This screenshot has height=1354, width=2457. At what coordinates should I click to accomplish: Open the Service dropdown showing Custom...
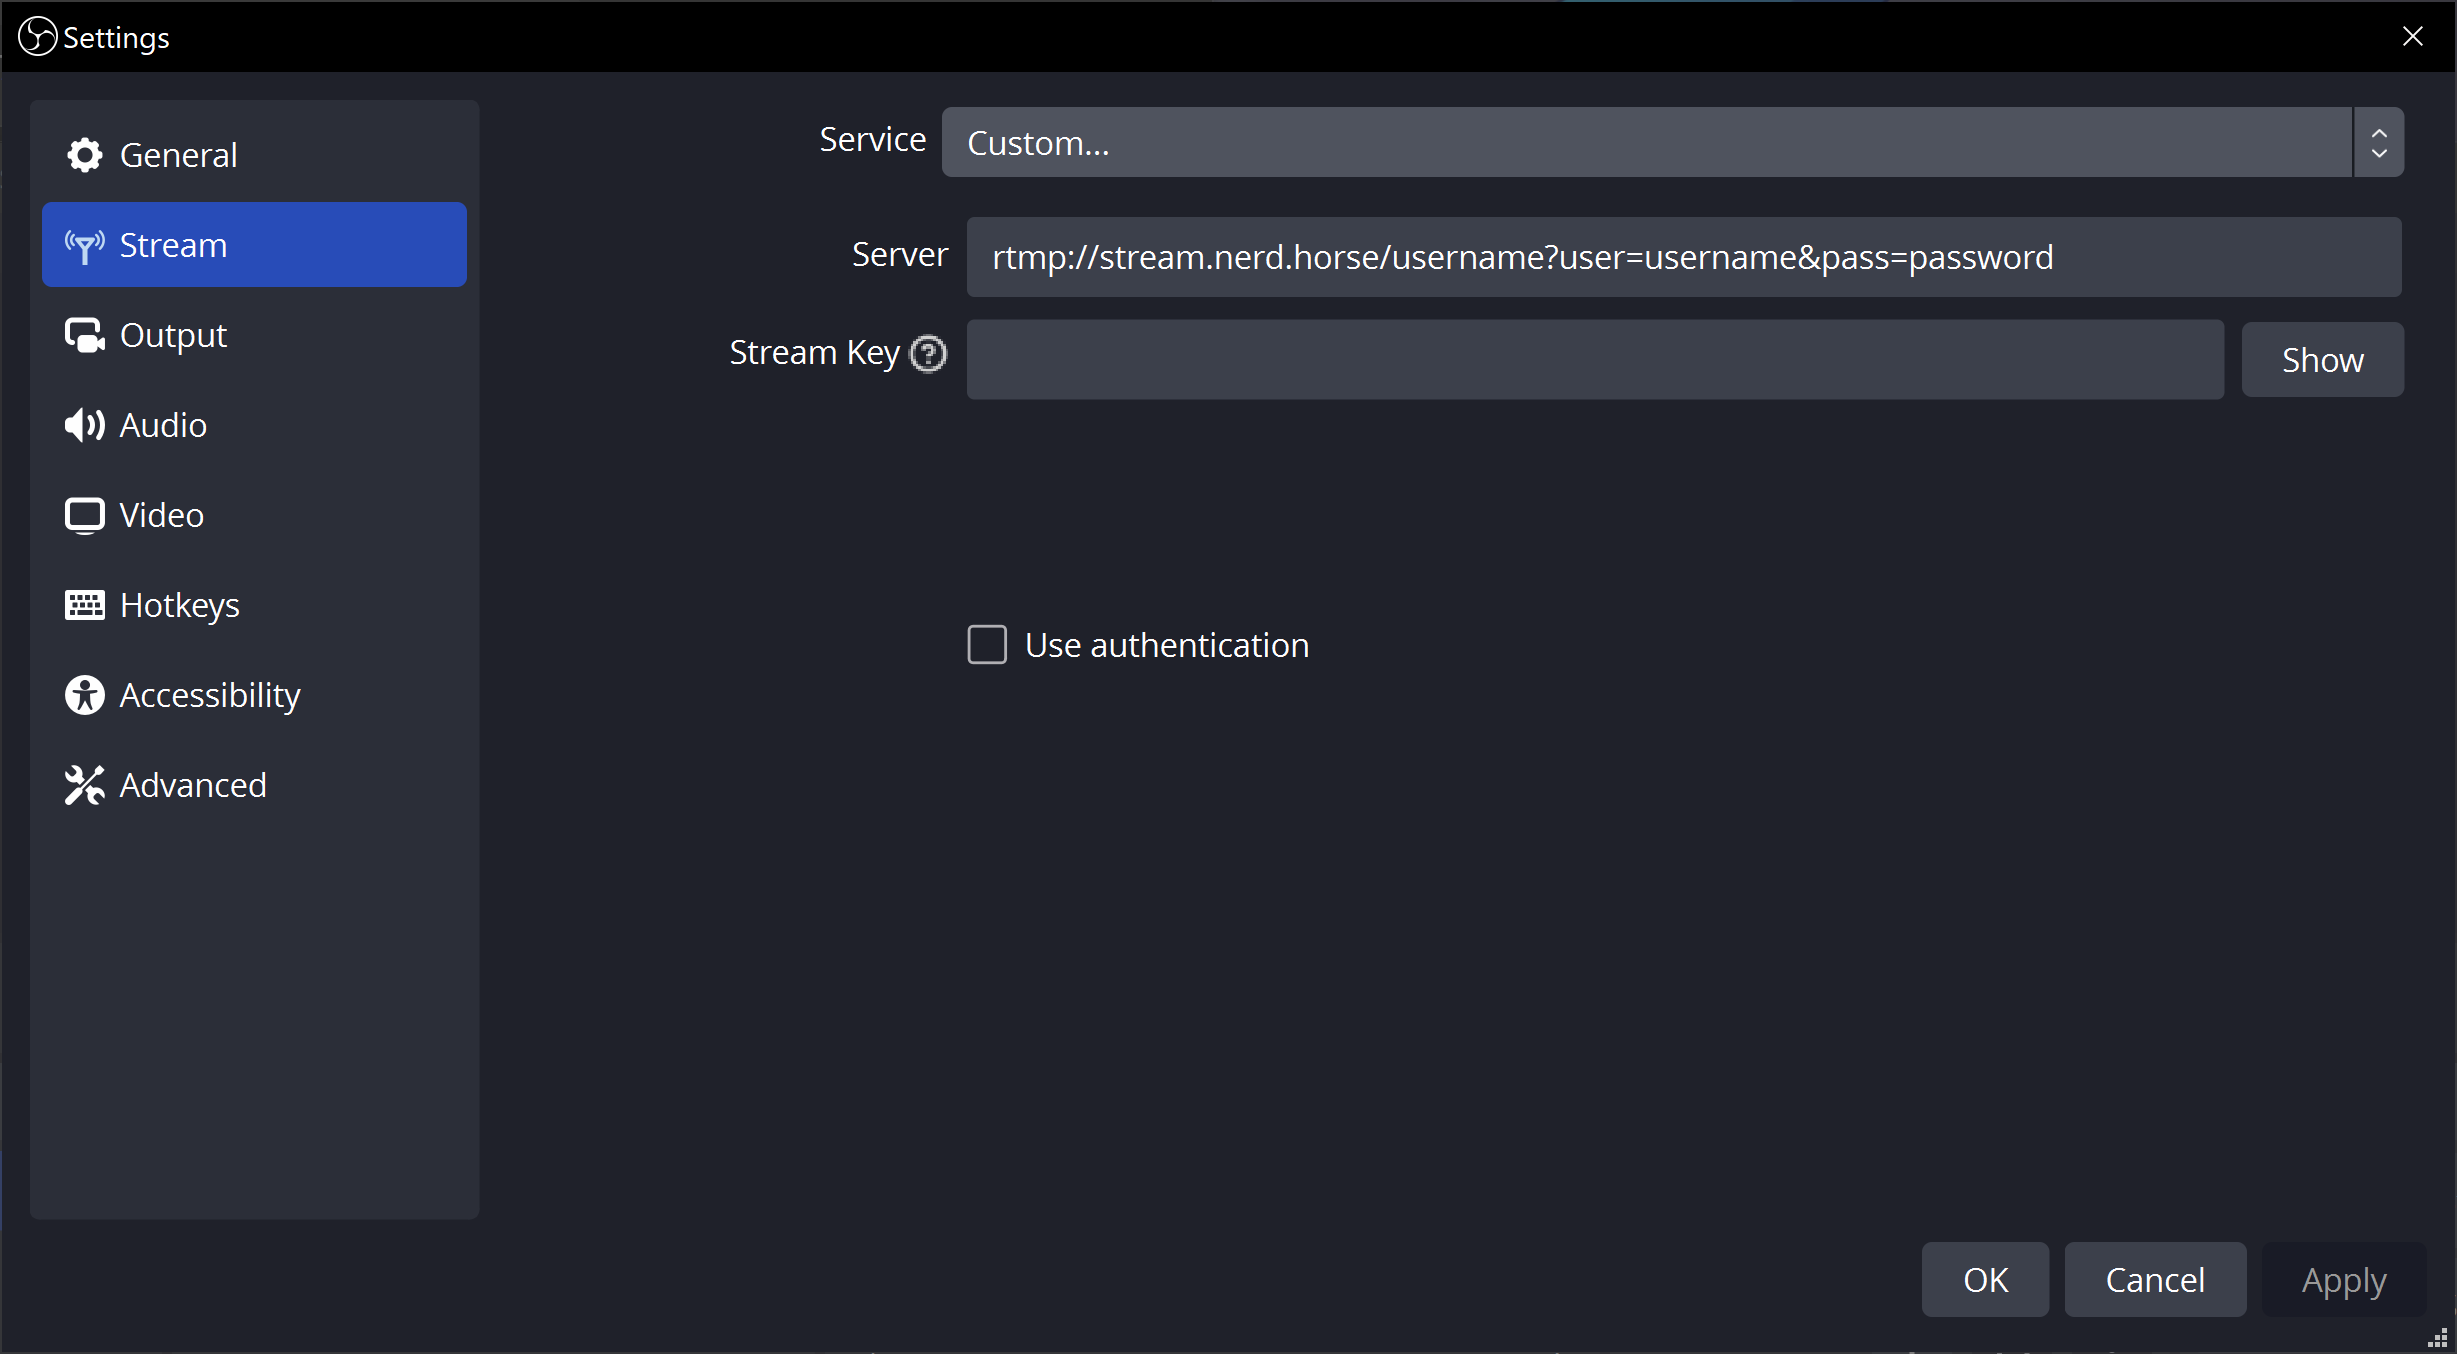pos(1646,143)
